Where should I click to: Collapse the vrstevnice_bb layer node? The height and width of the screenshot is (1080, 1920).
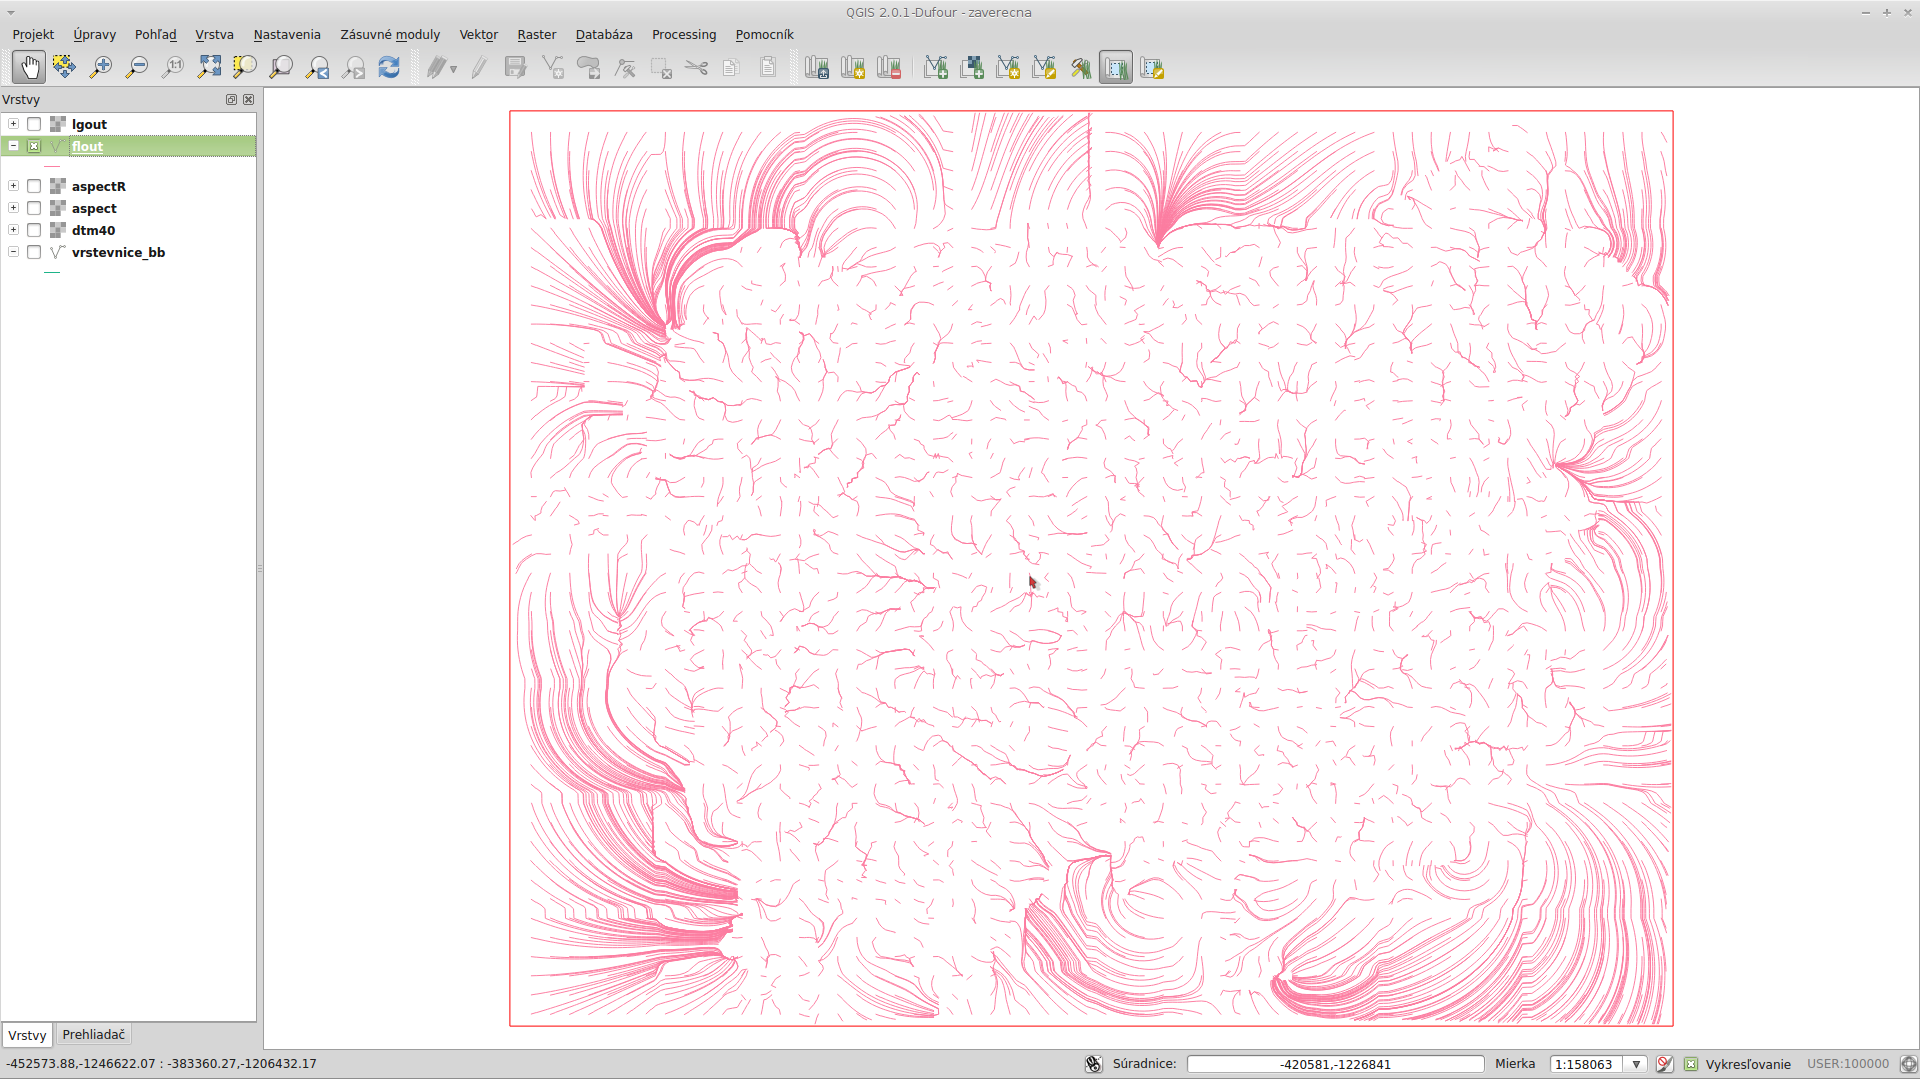coord(13,252)
